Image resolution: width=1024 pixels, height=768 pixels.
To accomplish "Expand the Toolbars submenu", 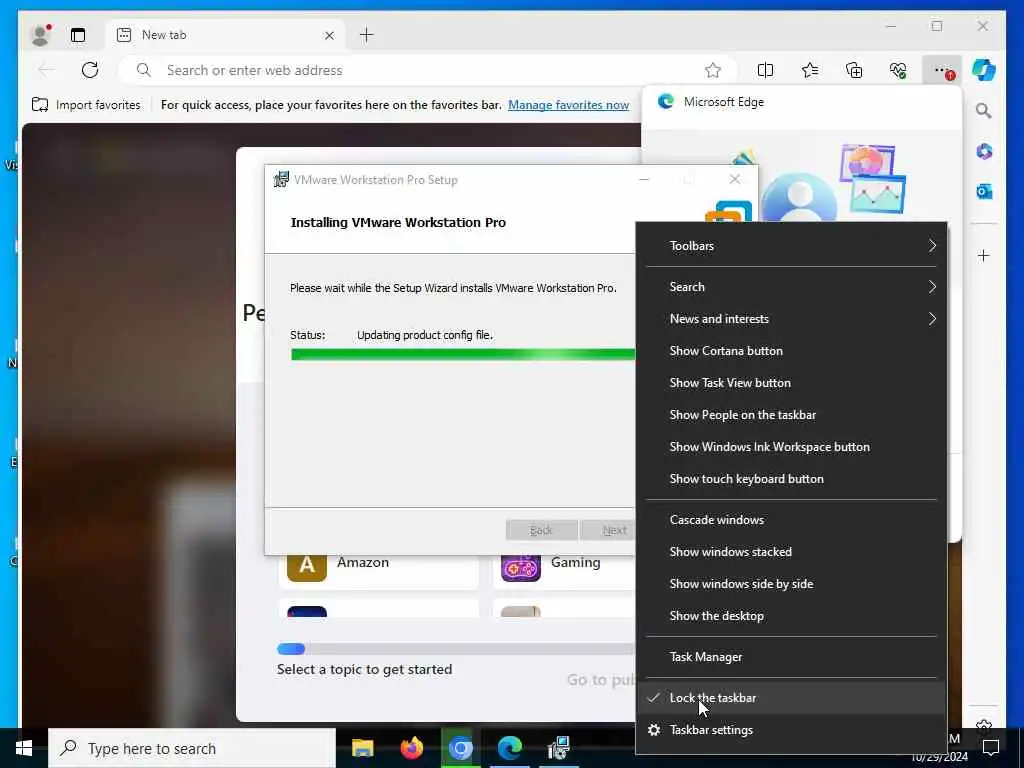I will point(791,246).
